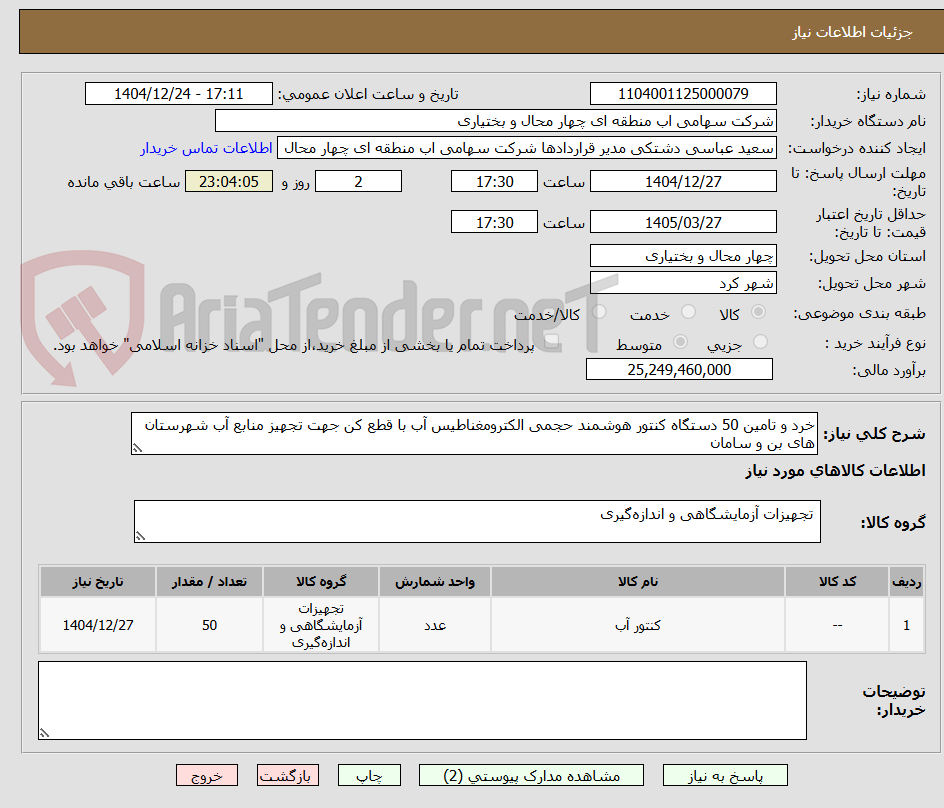Click the نام دستگاه خریدار field

tap(495, 121)
